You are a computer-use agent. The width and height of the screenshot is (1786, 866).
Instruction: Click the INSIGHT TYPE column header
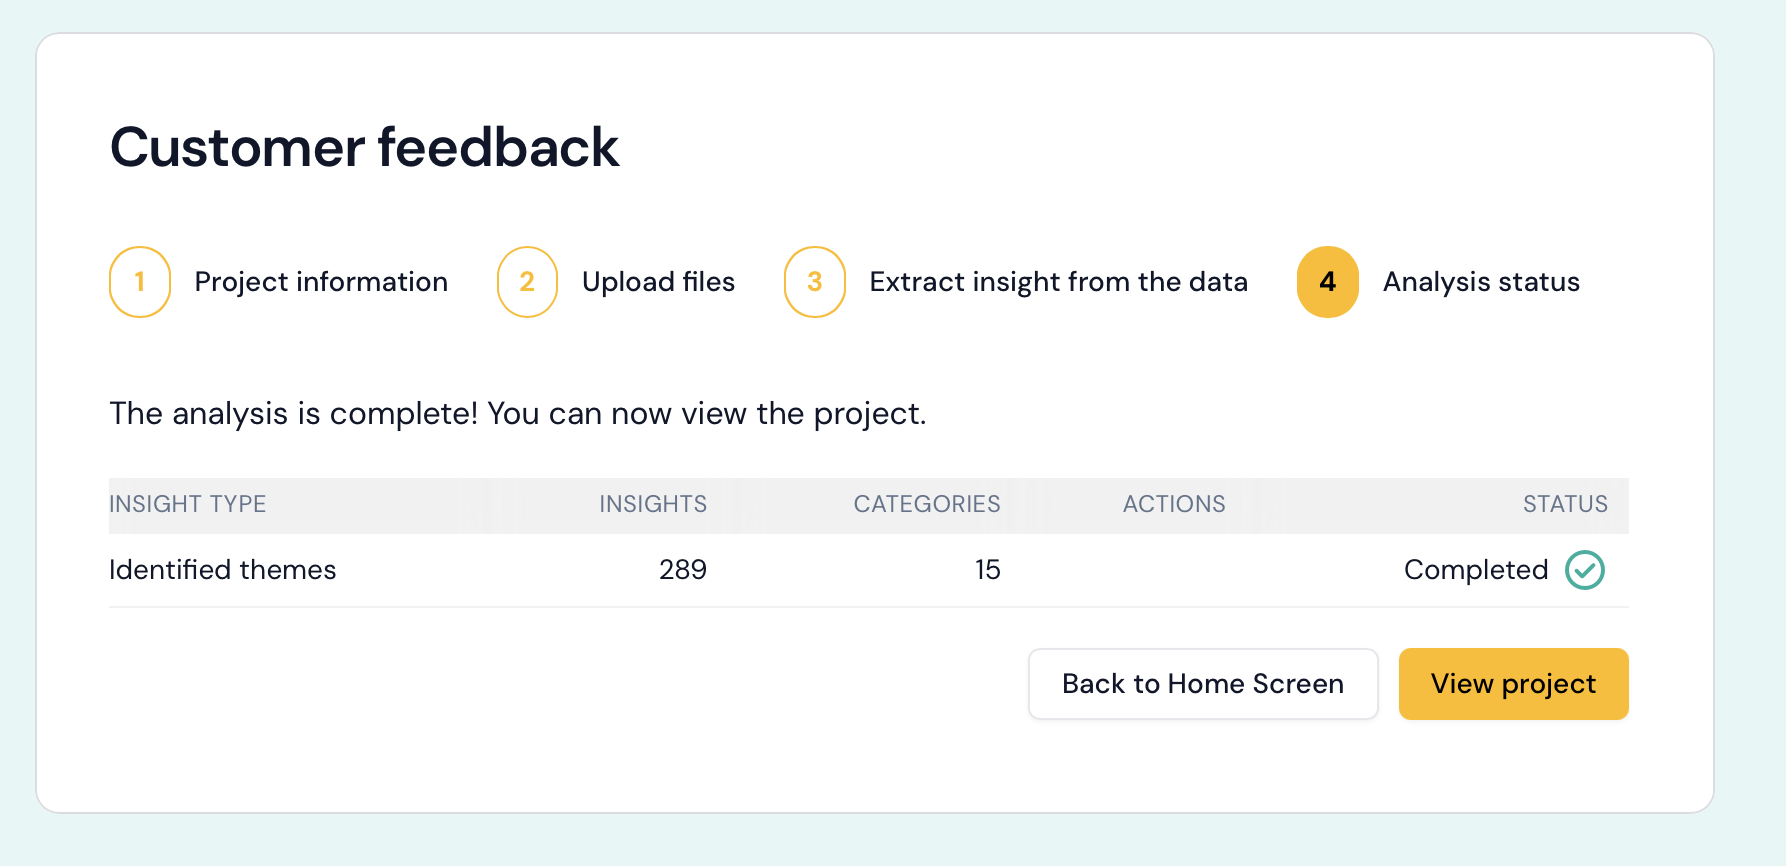click(x=188, y=504)
